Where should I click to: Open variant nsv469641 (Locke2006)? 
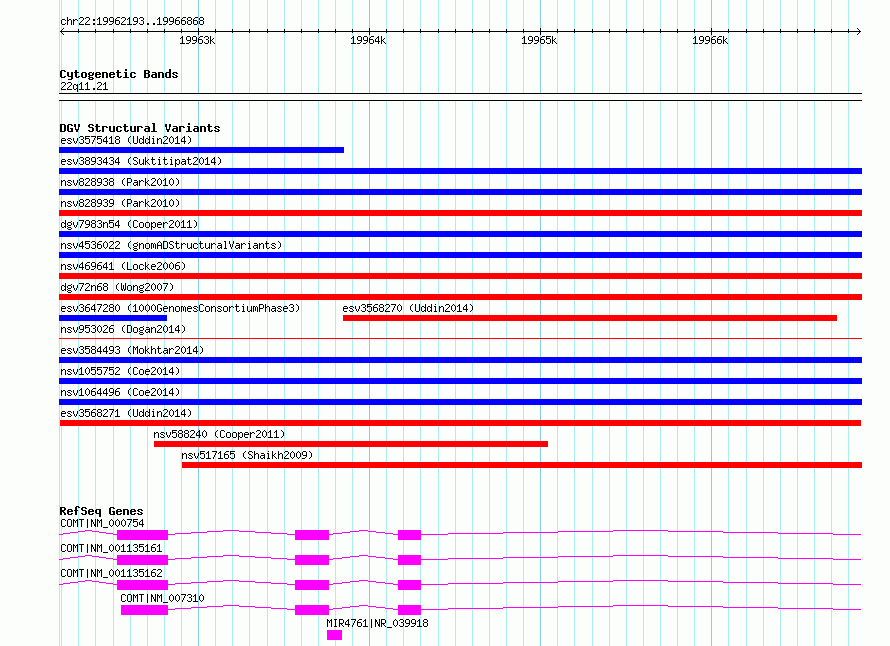[123, 266]
